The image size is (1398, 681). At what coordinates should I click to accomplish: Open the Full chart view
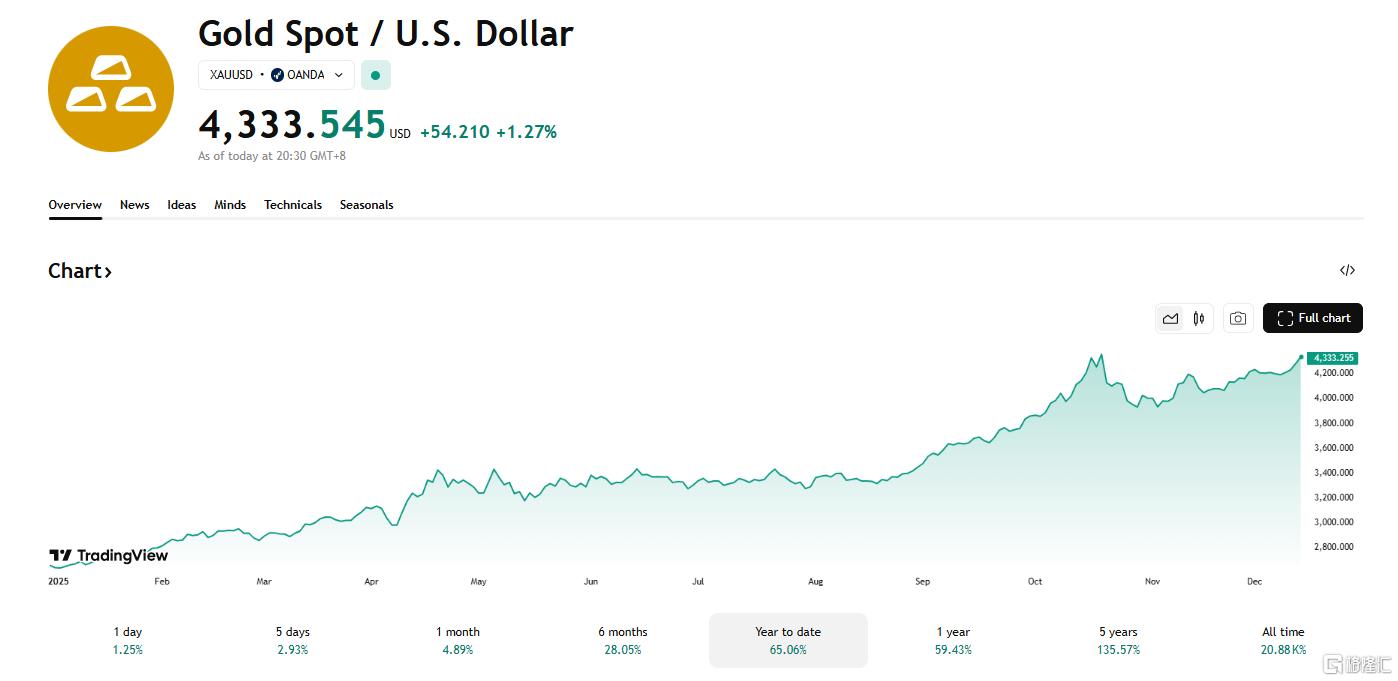pyautogui.click(x=1312, y=318)
